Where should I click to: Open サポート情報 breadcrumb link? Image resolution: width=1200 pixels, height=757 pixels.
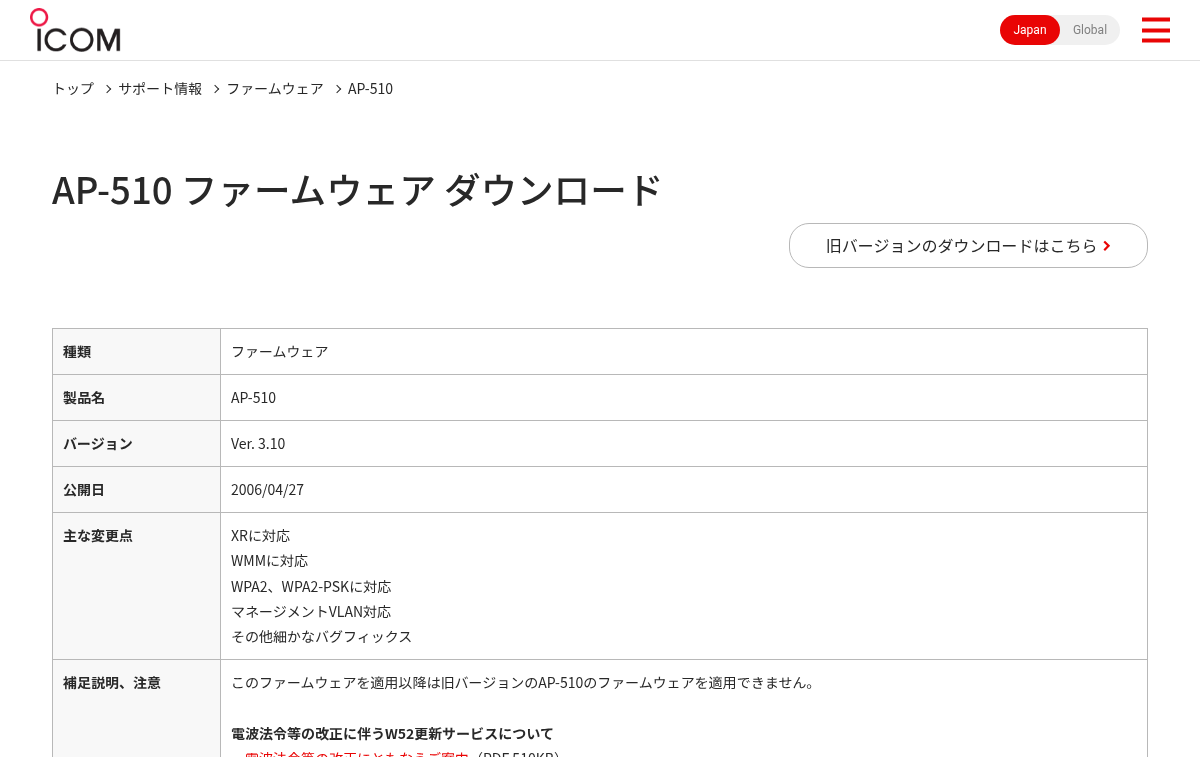[x=160, y=88]
